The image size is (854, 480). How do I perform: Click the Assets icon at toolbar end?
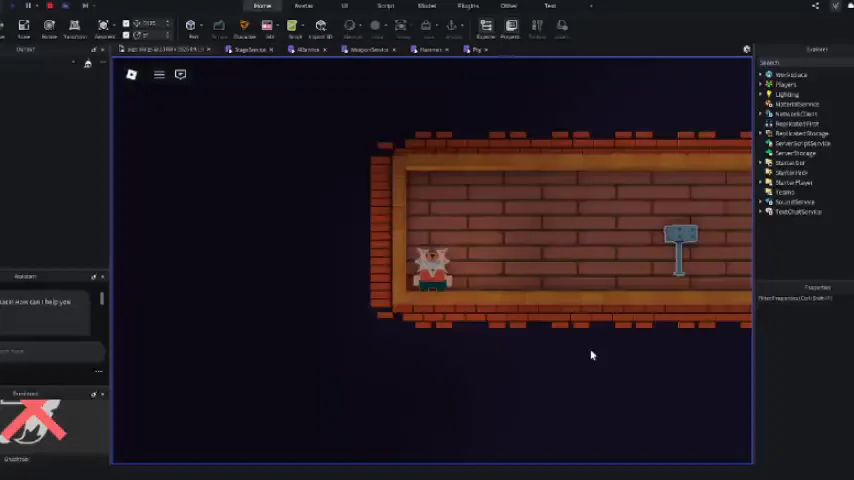coord(562,25)
